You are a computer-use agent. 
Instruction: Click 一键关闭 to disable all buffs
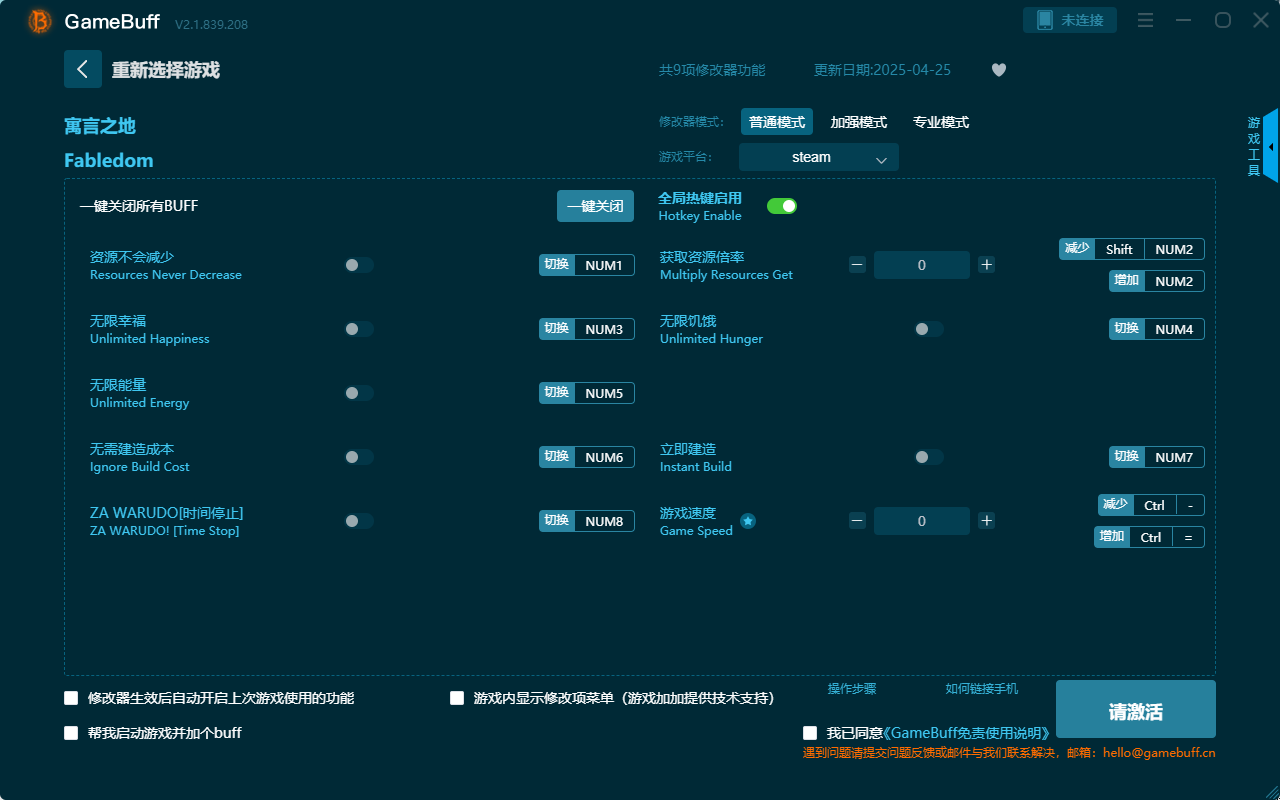pyautogui.click(x=596, y=206)
